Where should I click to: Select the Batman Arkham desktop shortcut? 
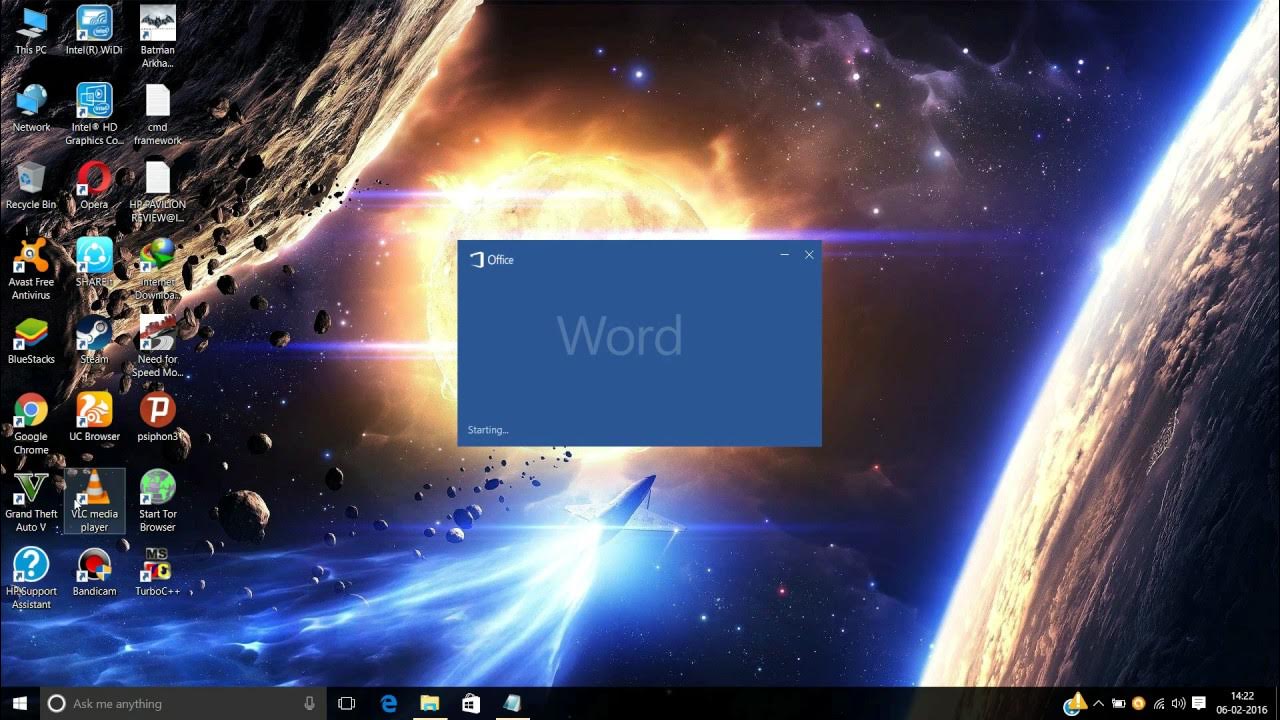click(x=157, y=37)
